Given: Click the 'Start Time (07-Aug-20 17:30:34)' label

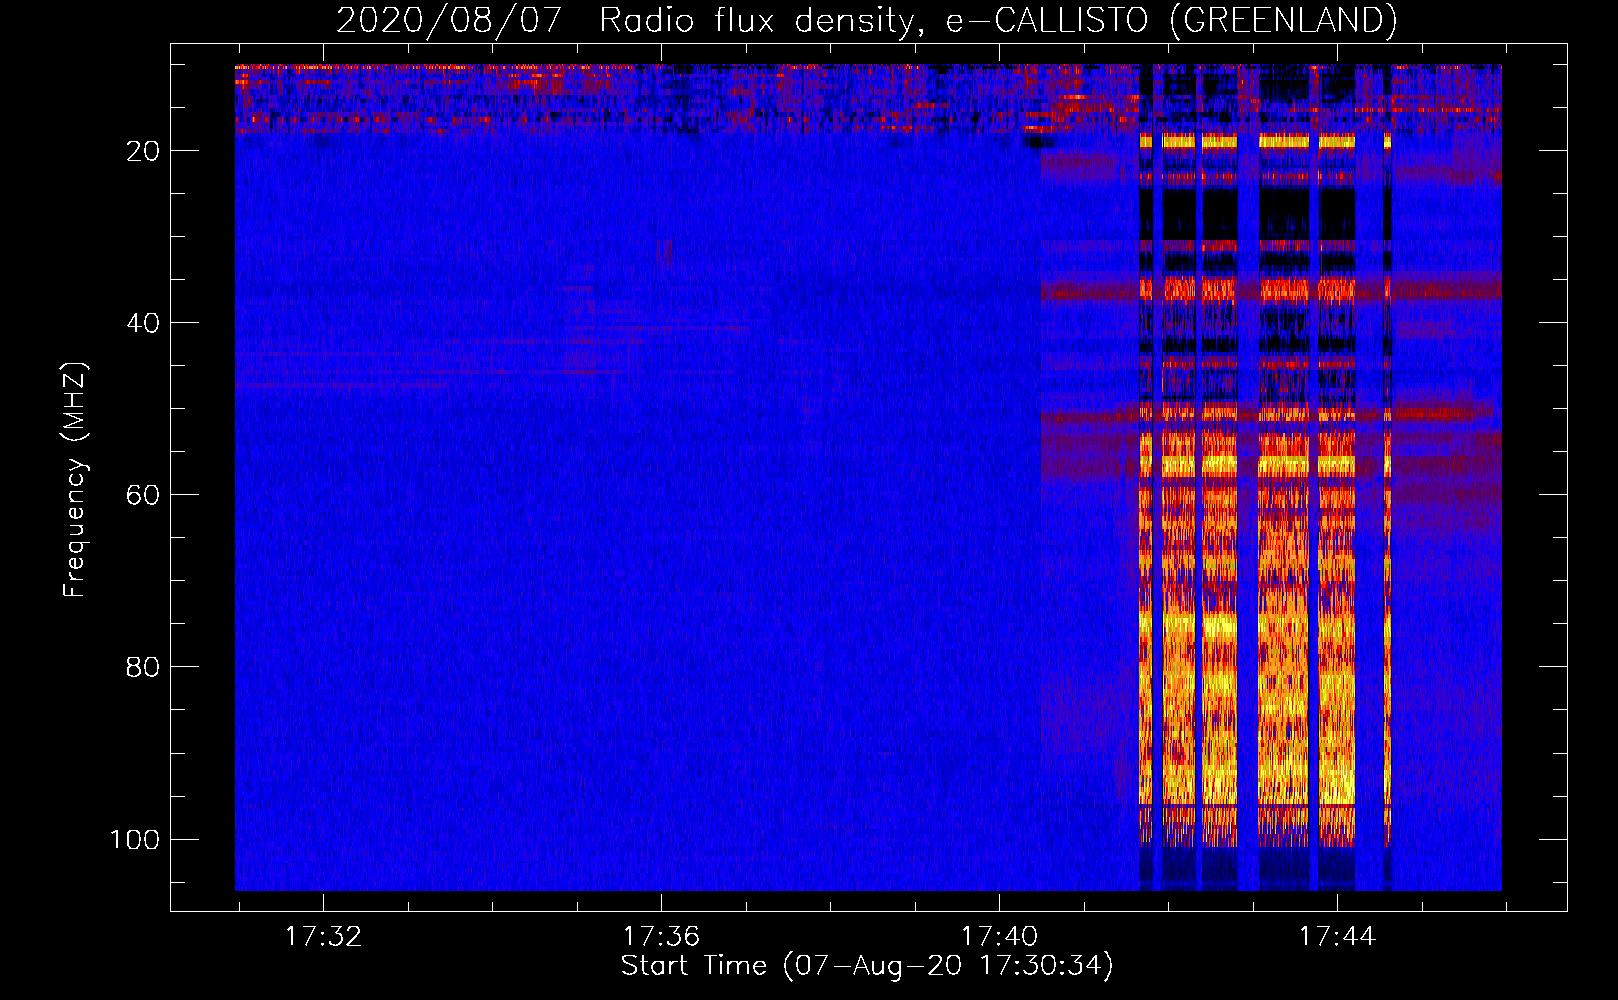Looking at the screenshot, I should (867, 966).
